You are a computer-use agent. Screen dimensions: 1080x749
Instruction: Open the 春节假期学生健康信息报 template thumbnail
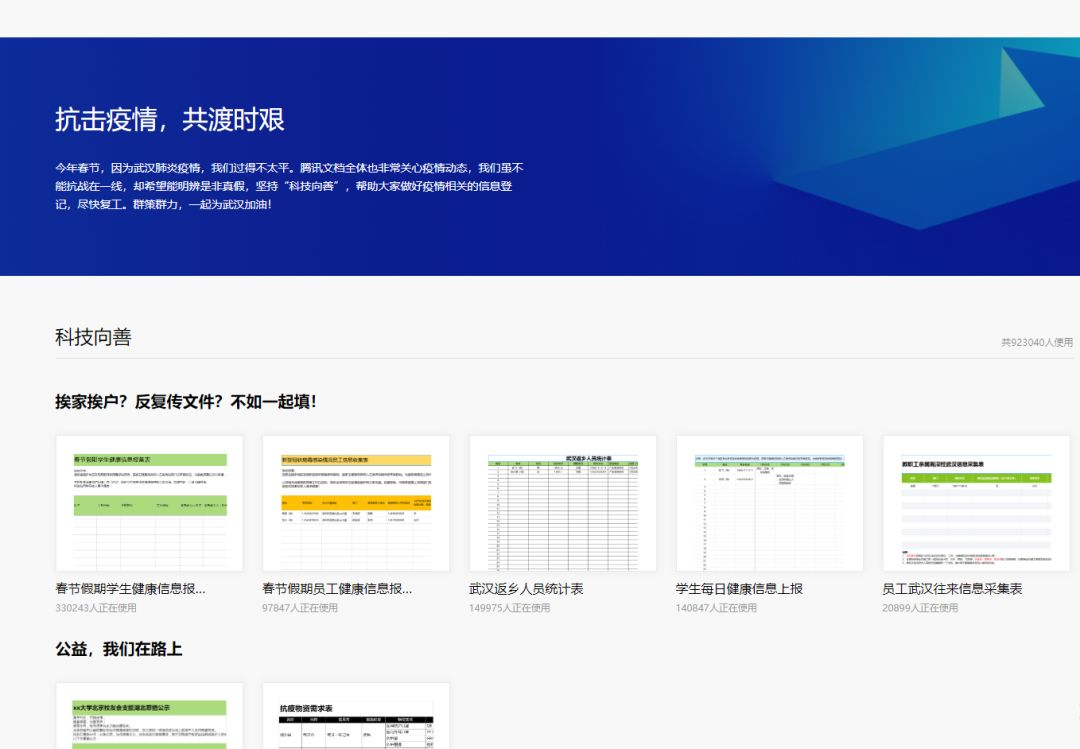click(149, 503)
